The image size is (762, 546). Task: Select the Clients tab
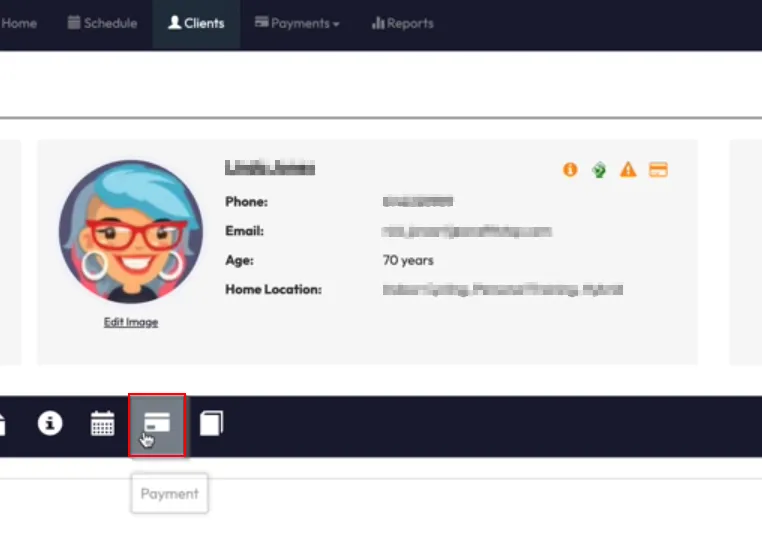196,23
